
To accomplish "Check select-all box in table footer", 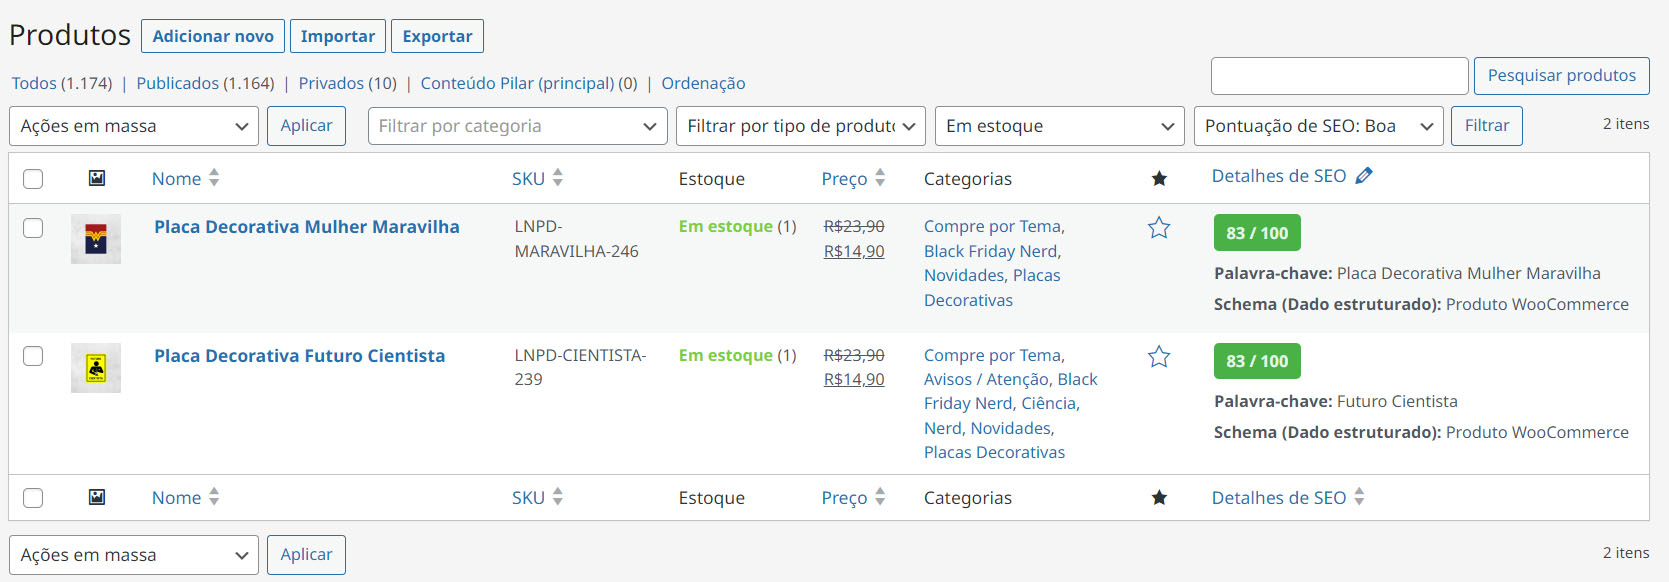I will (33, 498).
